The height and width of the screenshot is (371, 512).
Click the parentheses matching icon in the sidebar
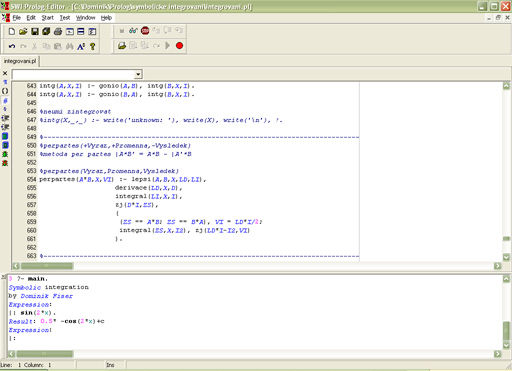tap(5, 91)
